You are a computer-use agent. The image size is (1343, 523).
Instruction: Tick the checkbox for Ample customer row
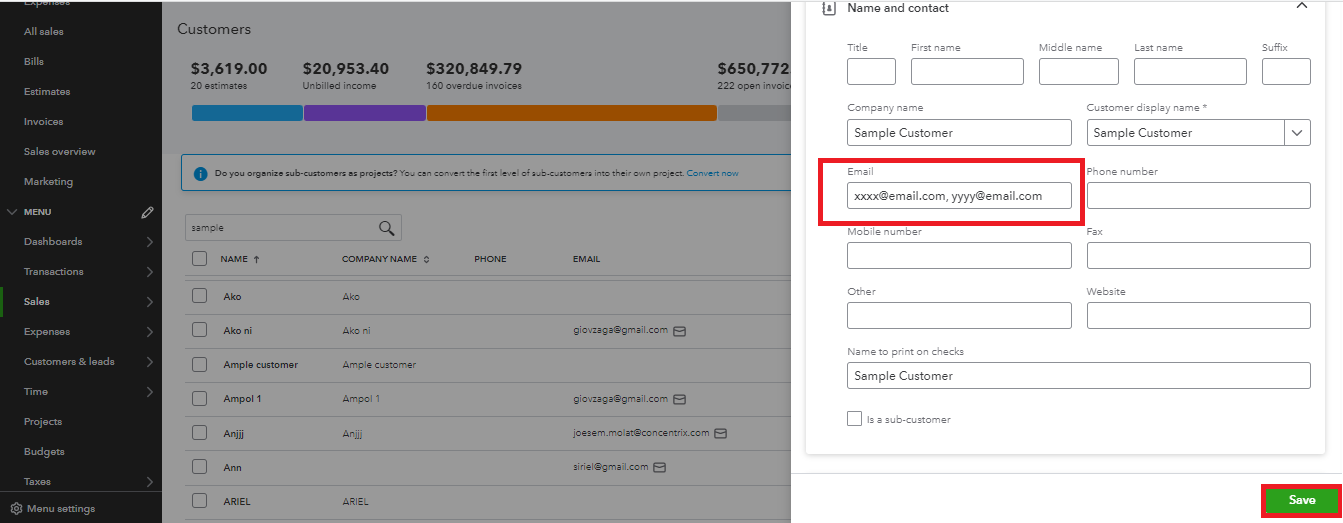[x=200, y=364]
